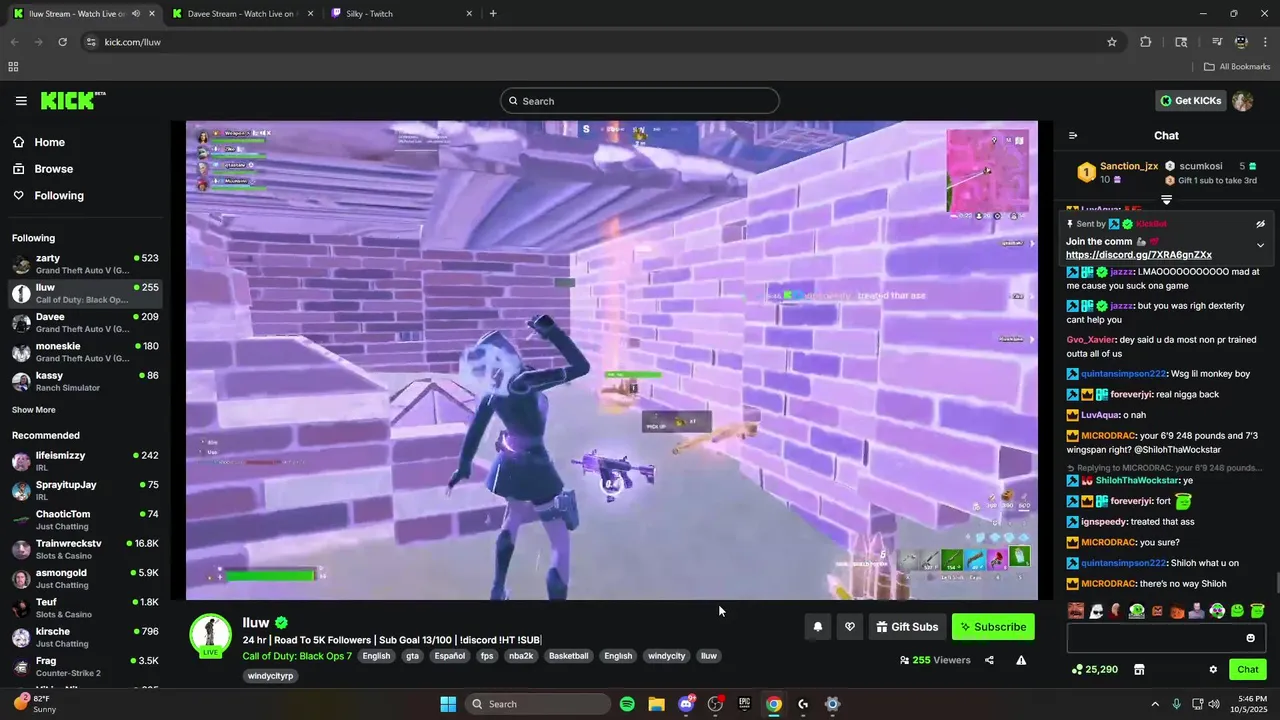Viewport: 1280px width, 720px height.
Task: Open asmongold recommended channel
Action: coord(85,579)
